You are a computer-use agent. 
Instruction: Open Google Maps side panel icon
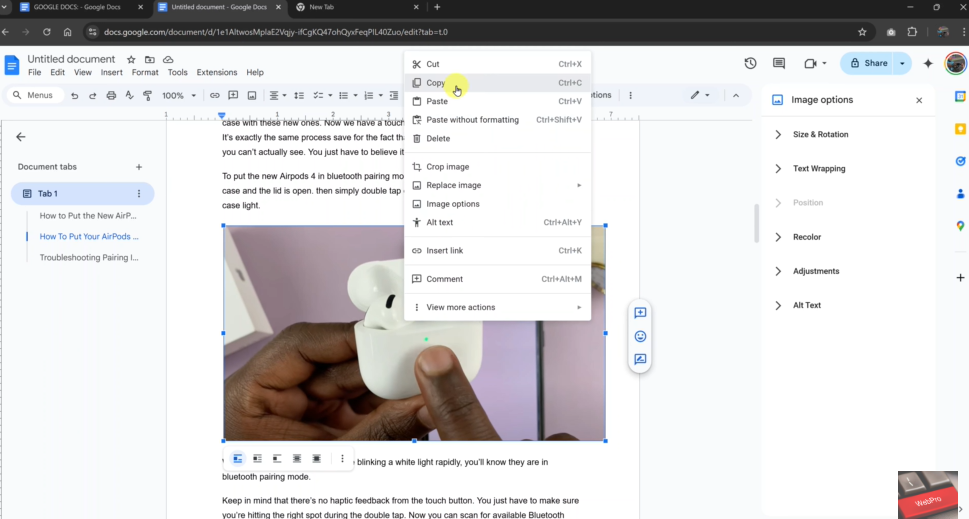click(x=960, y=226)
